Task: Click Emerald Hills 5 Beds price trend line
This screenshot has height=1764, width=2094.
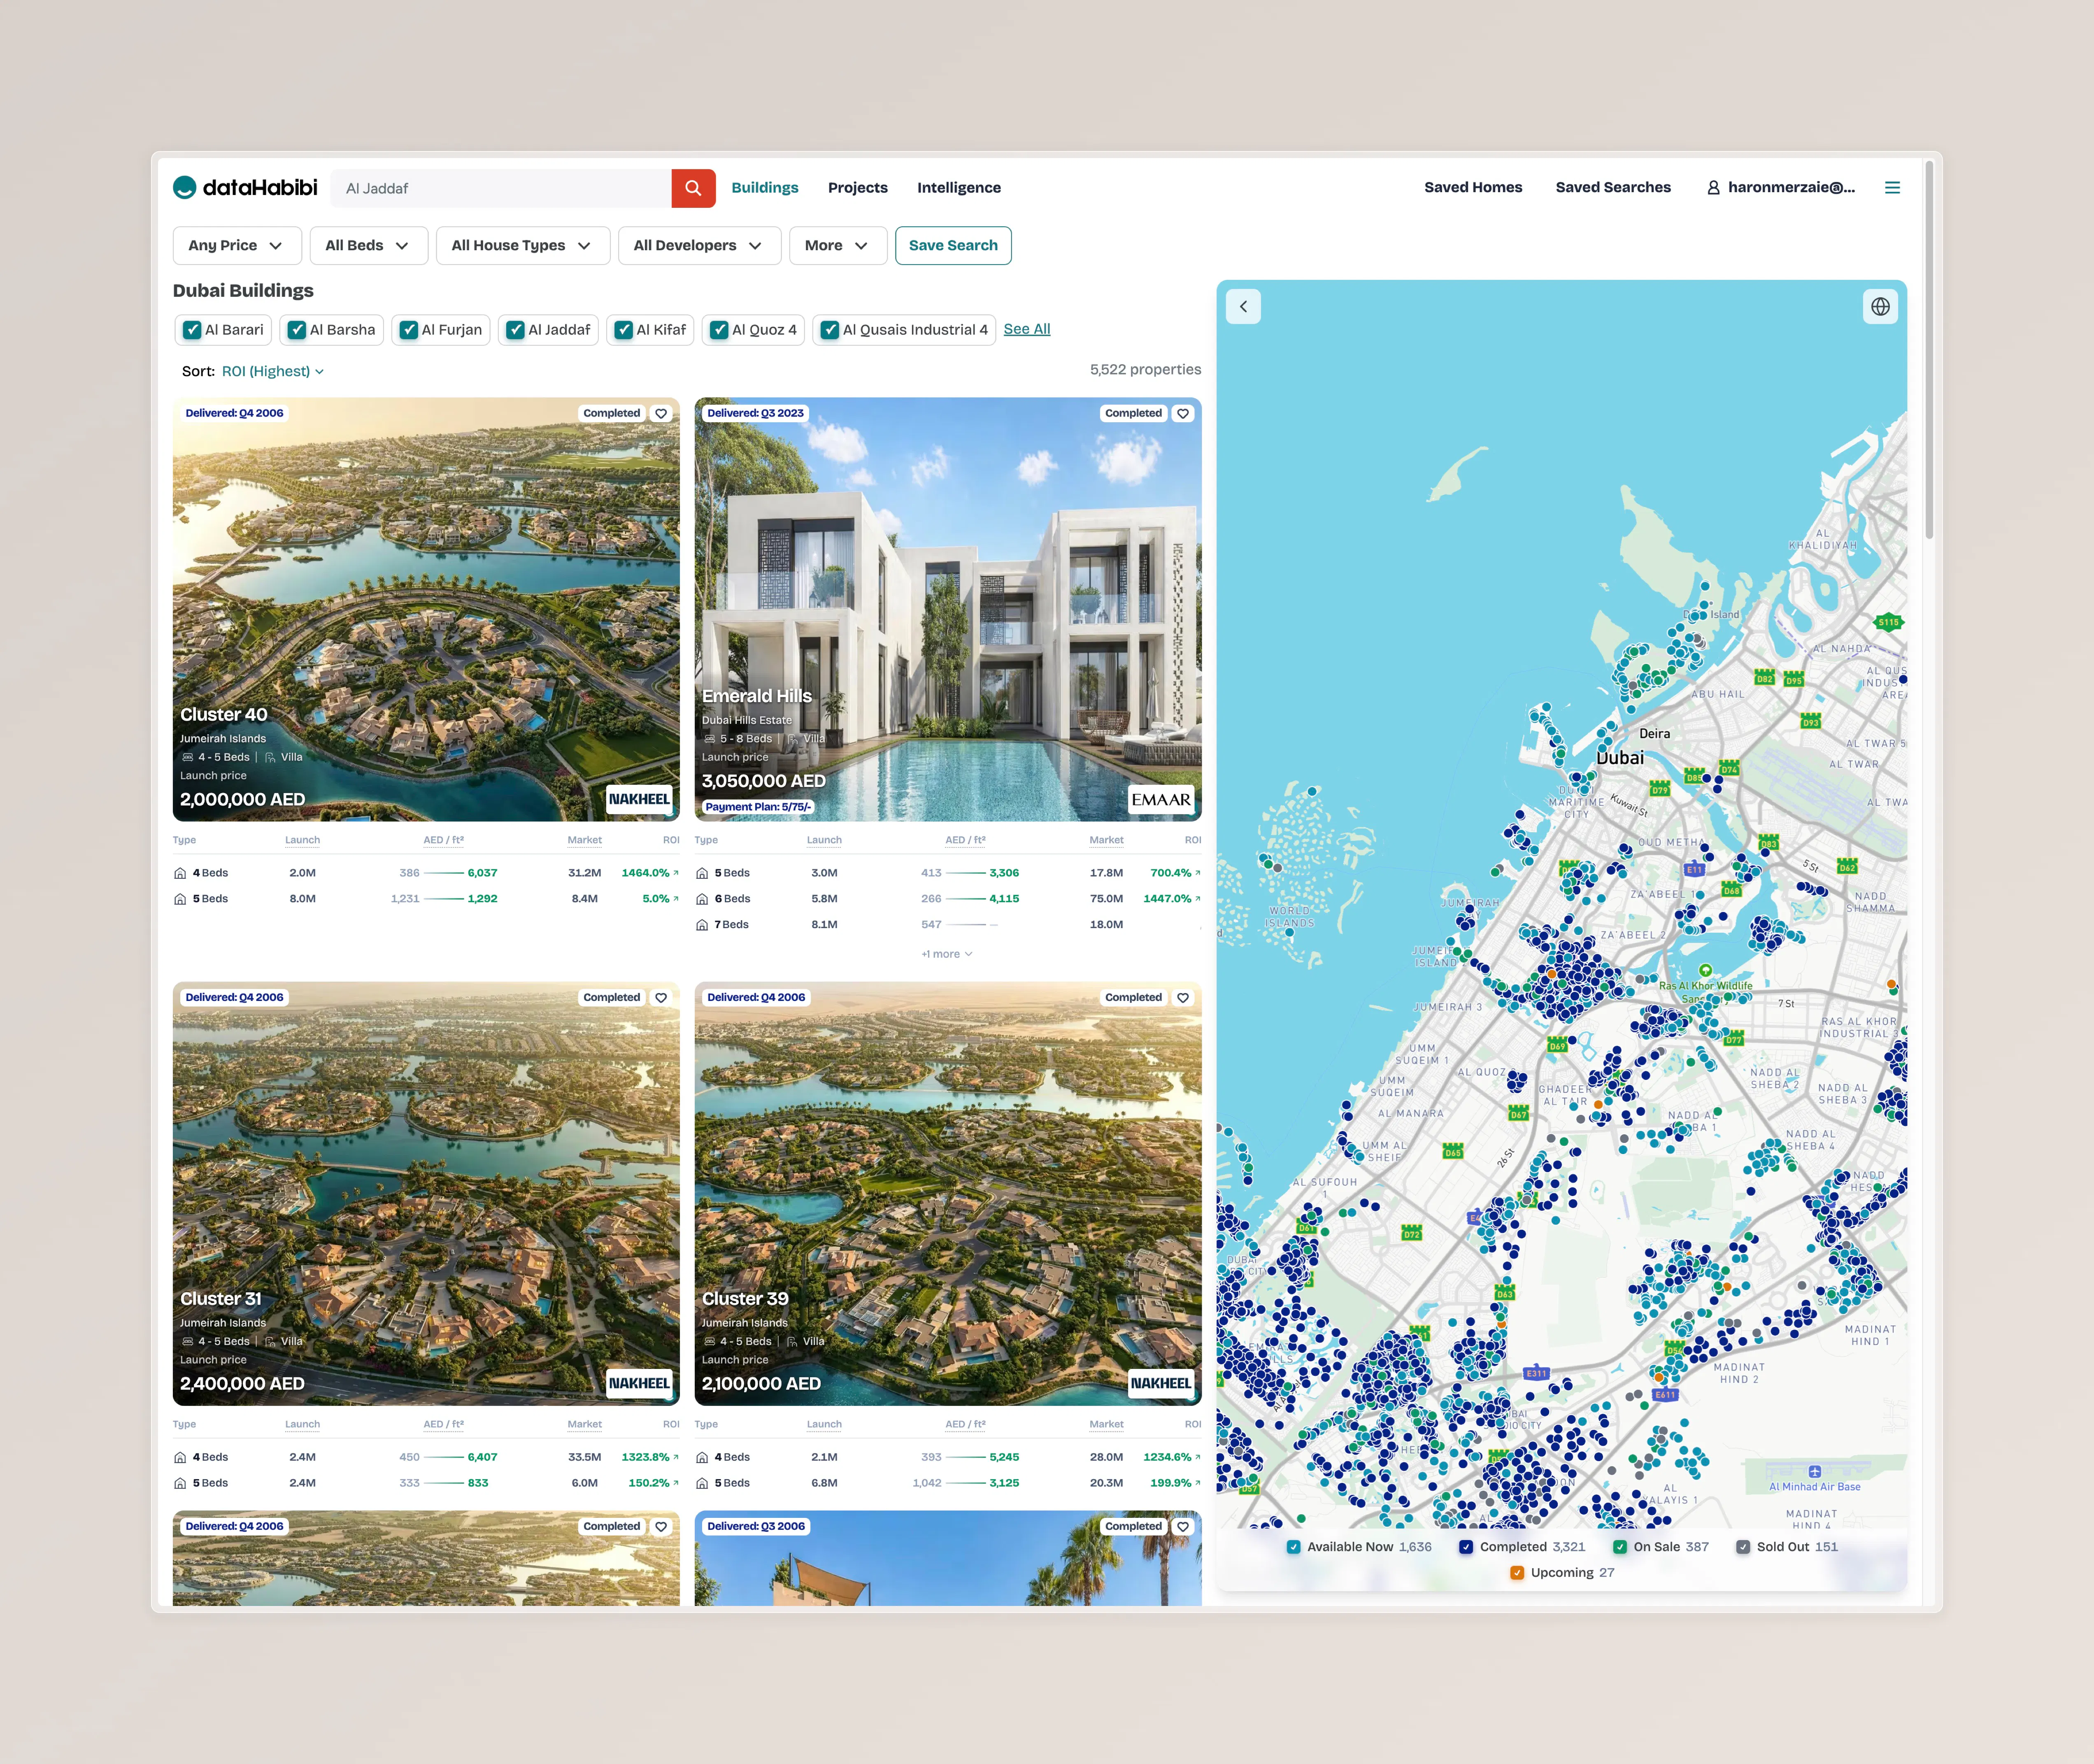Action: [x=966, y=873]
